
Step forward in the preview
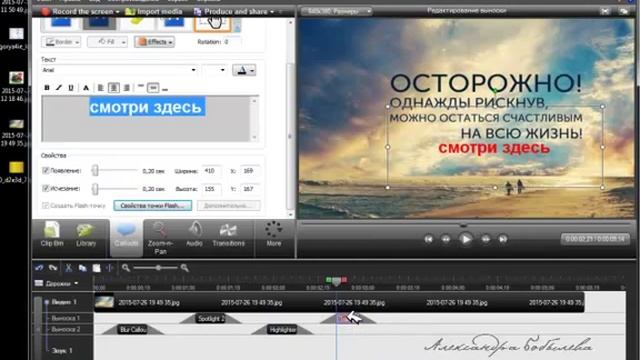[x=485, y=239]
